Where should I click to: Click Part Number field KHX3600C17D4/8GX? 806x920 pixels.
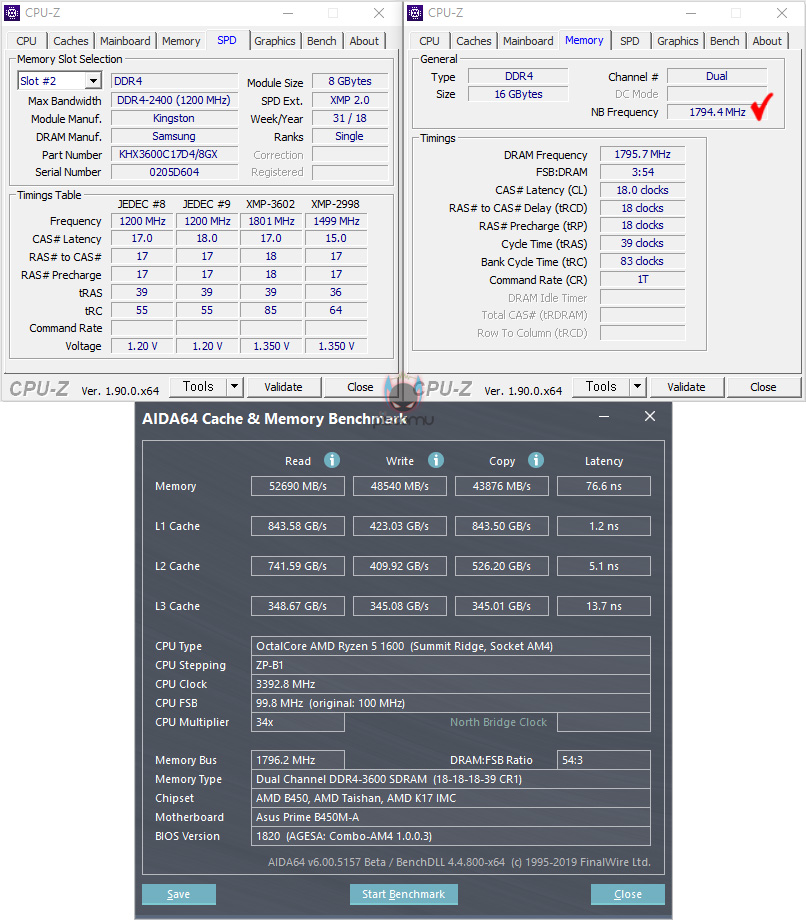pos(174,154)
